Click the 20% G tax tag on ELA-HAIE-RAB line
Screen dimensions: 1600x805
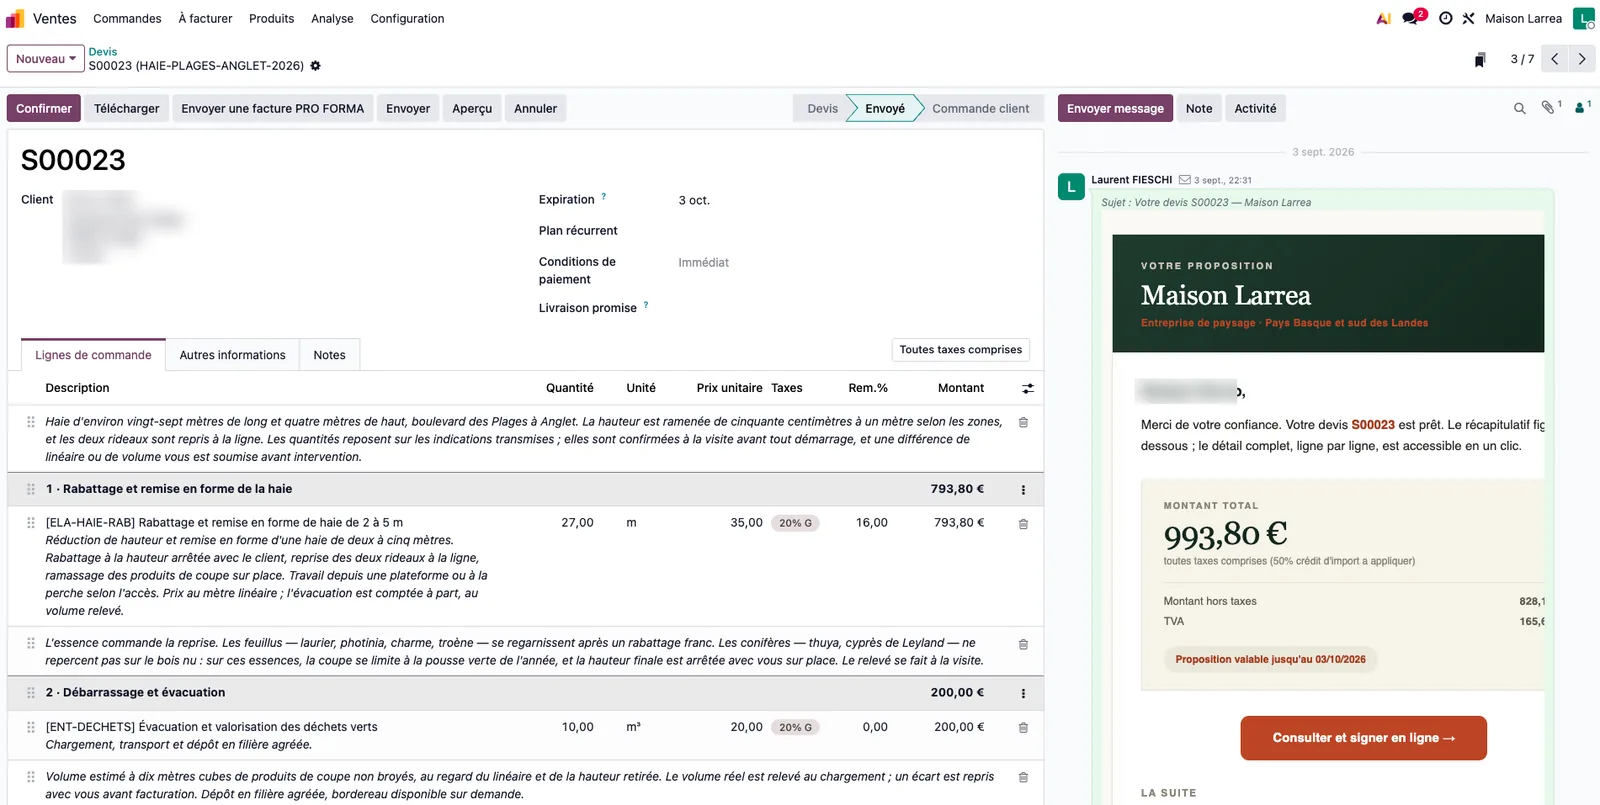(x=795, y=523)
